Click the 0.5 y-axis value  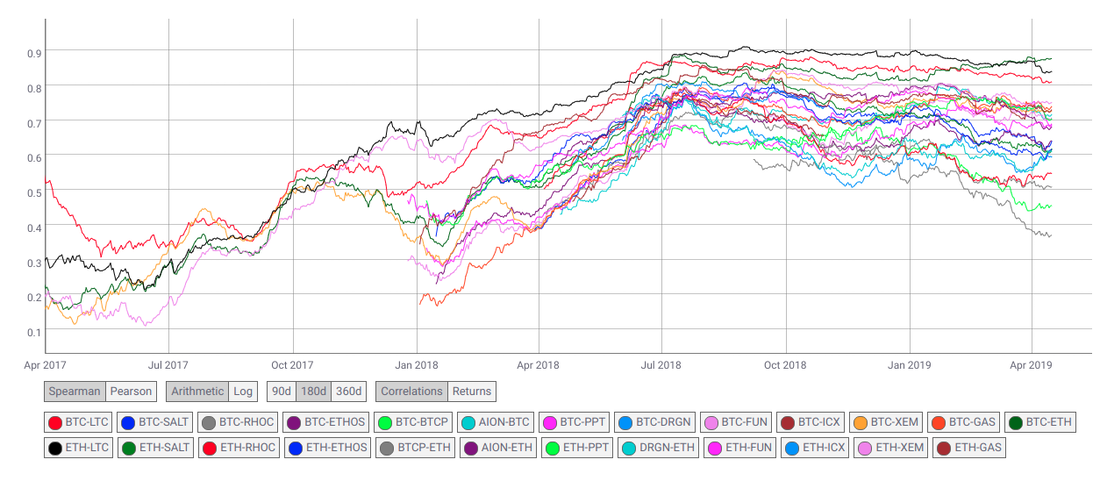pyautogui.click(x=34, y=192)
